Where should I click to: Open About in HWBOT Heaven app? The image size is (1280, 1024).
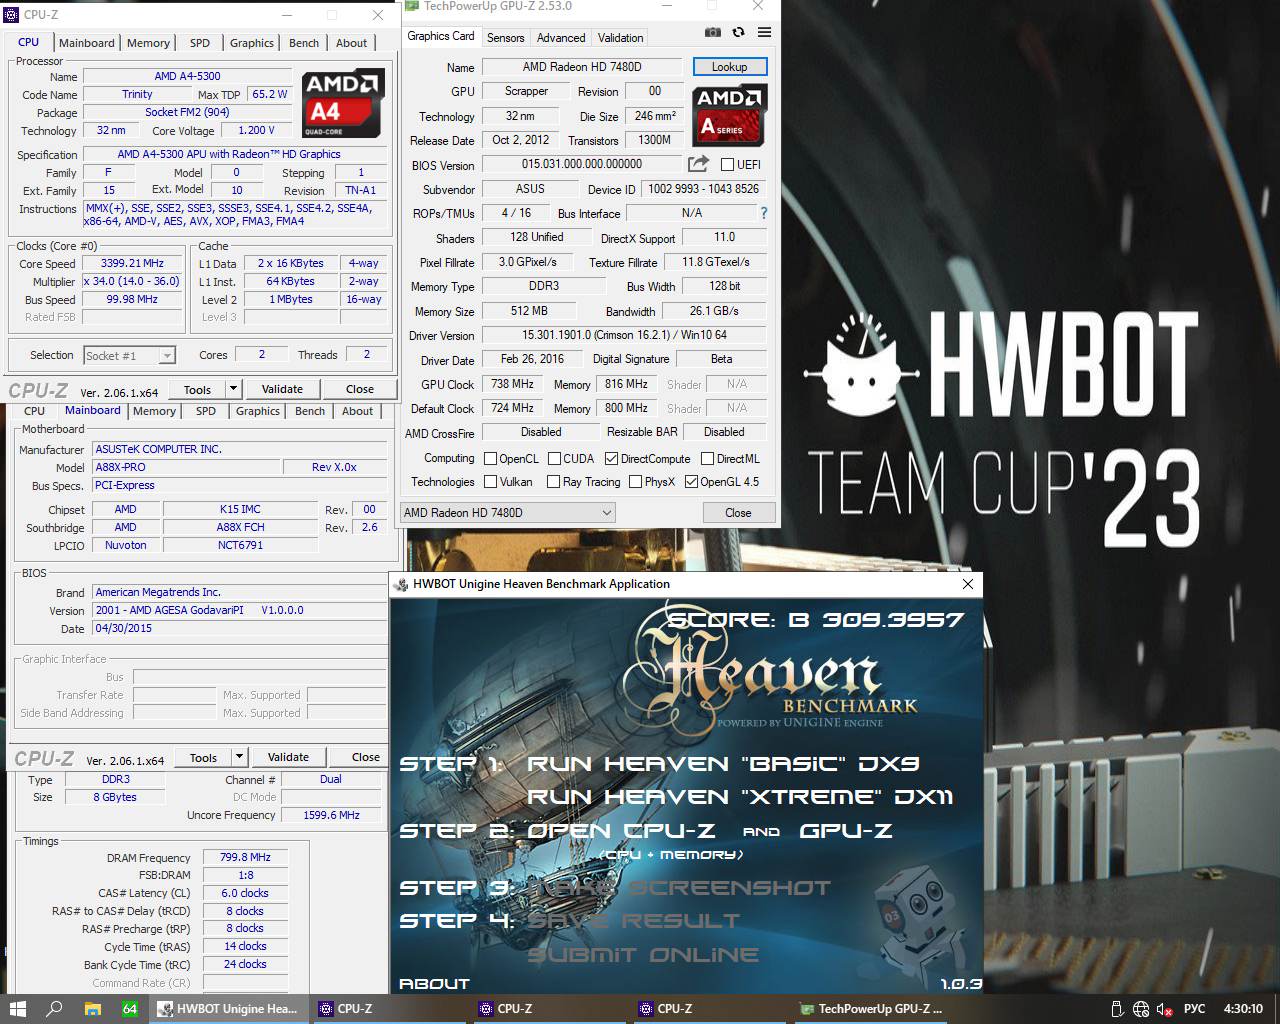434,984
